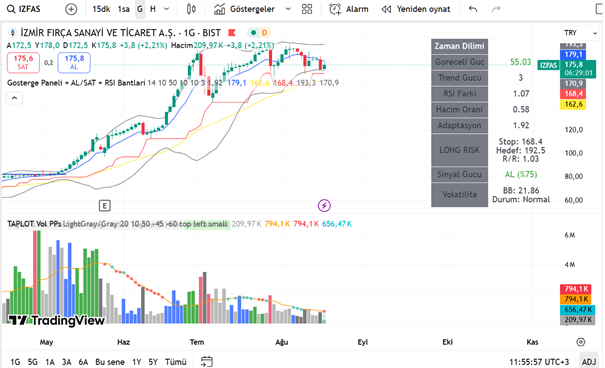Select the G daily timeframe

coord(140,9)
